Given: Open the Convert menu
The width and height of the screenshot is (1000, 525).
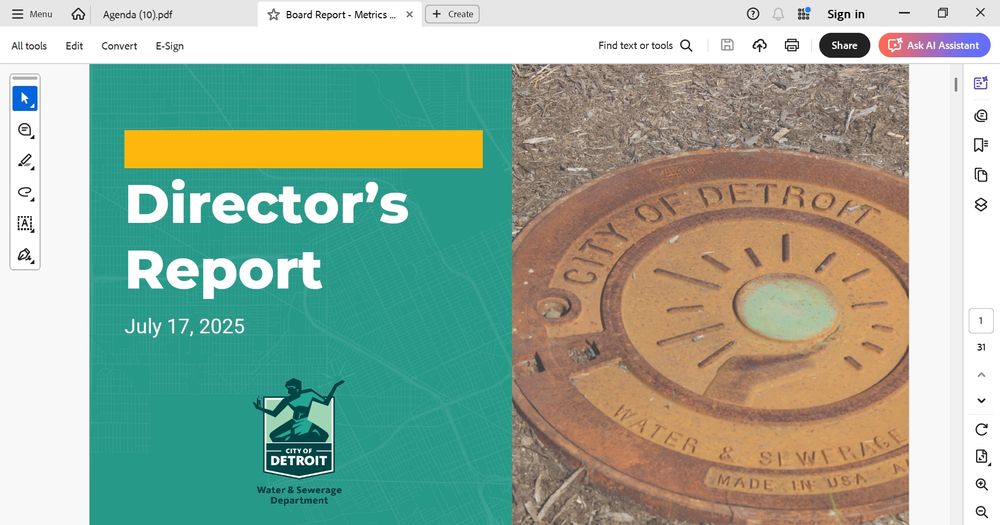Looking at the screenshot, I should (119, 46).
